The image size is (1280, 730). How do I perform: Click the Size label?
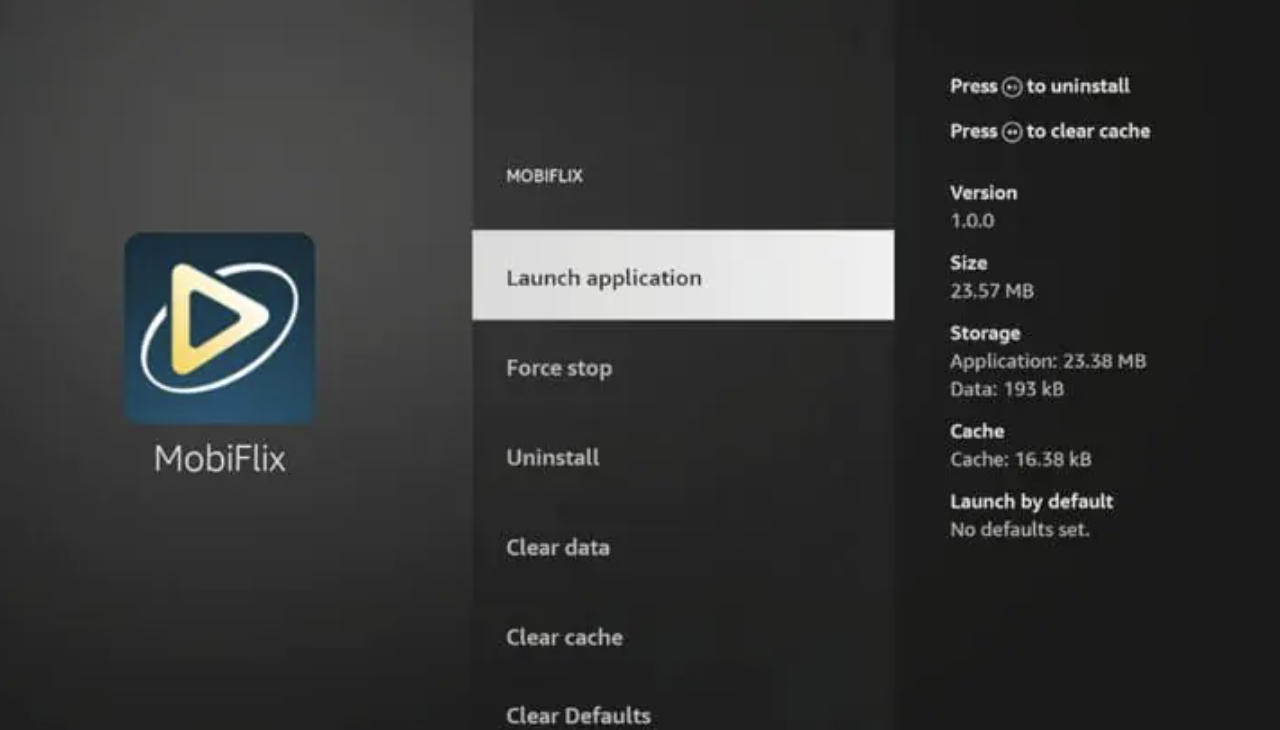[x=968, y=263]
